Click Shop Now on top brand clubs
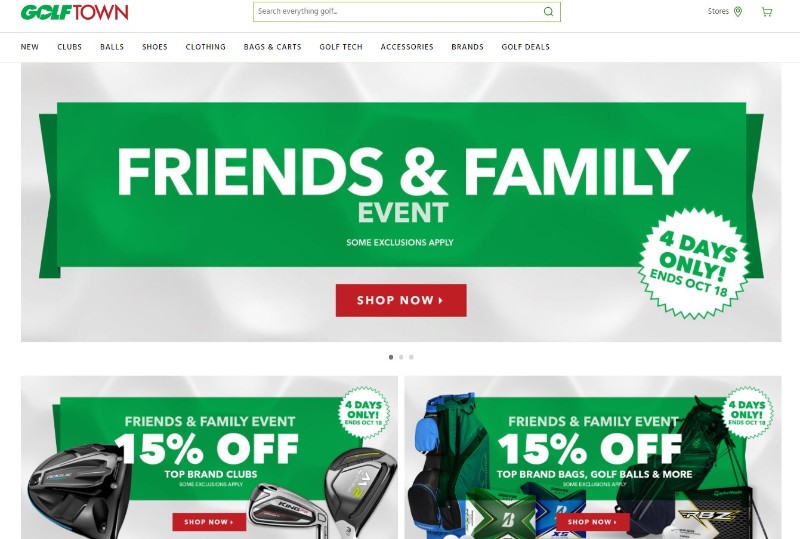 (209, 522)
